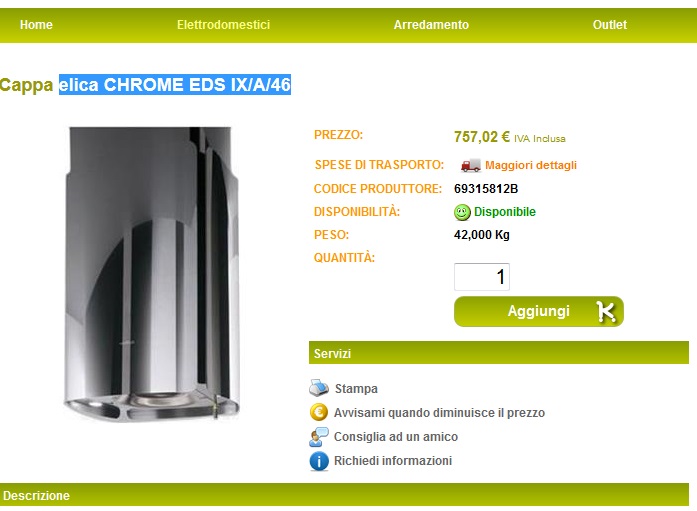The image size is (697, 511).
Task: Click the blue information icon
Action: 319,461
